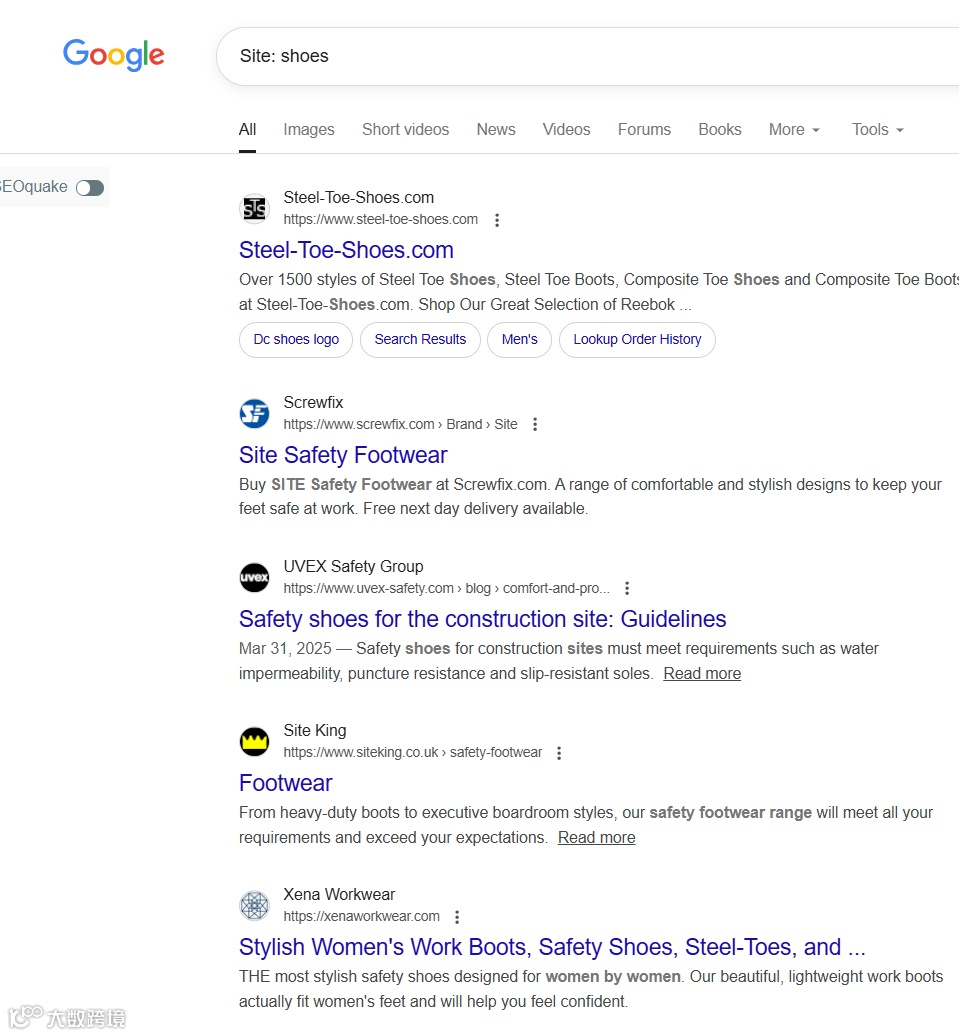Open the Tools dropdown
Image resolution: width=959 pixels, height=1036 pixels.
click(x=877, y=130)
